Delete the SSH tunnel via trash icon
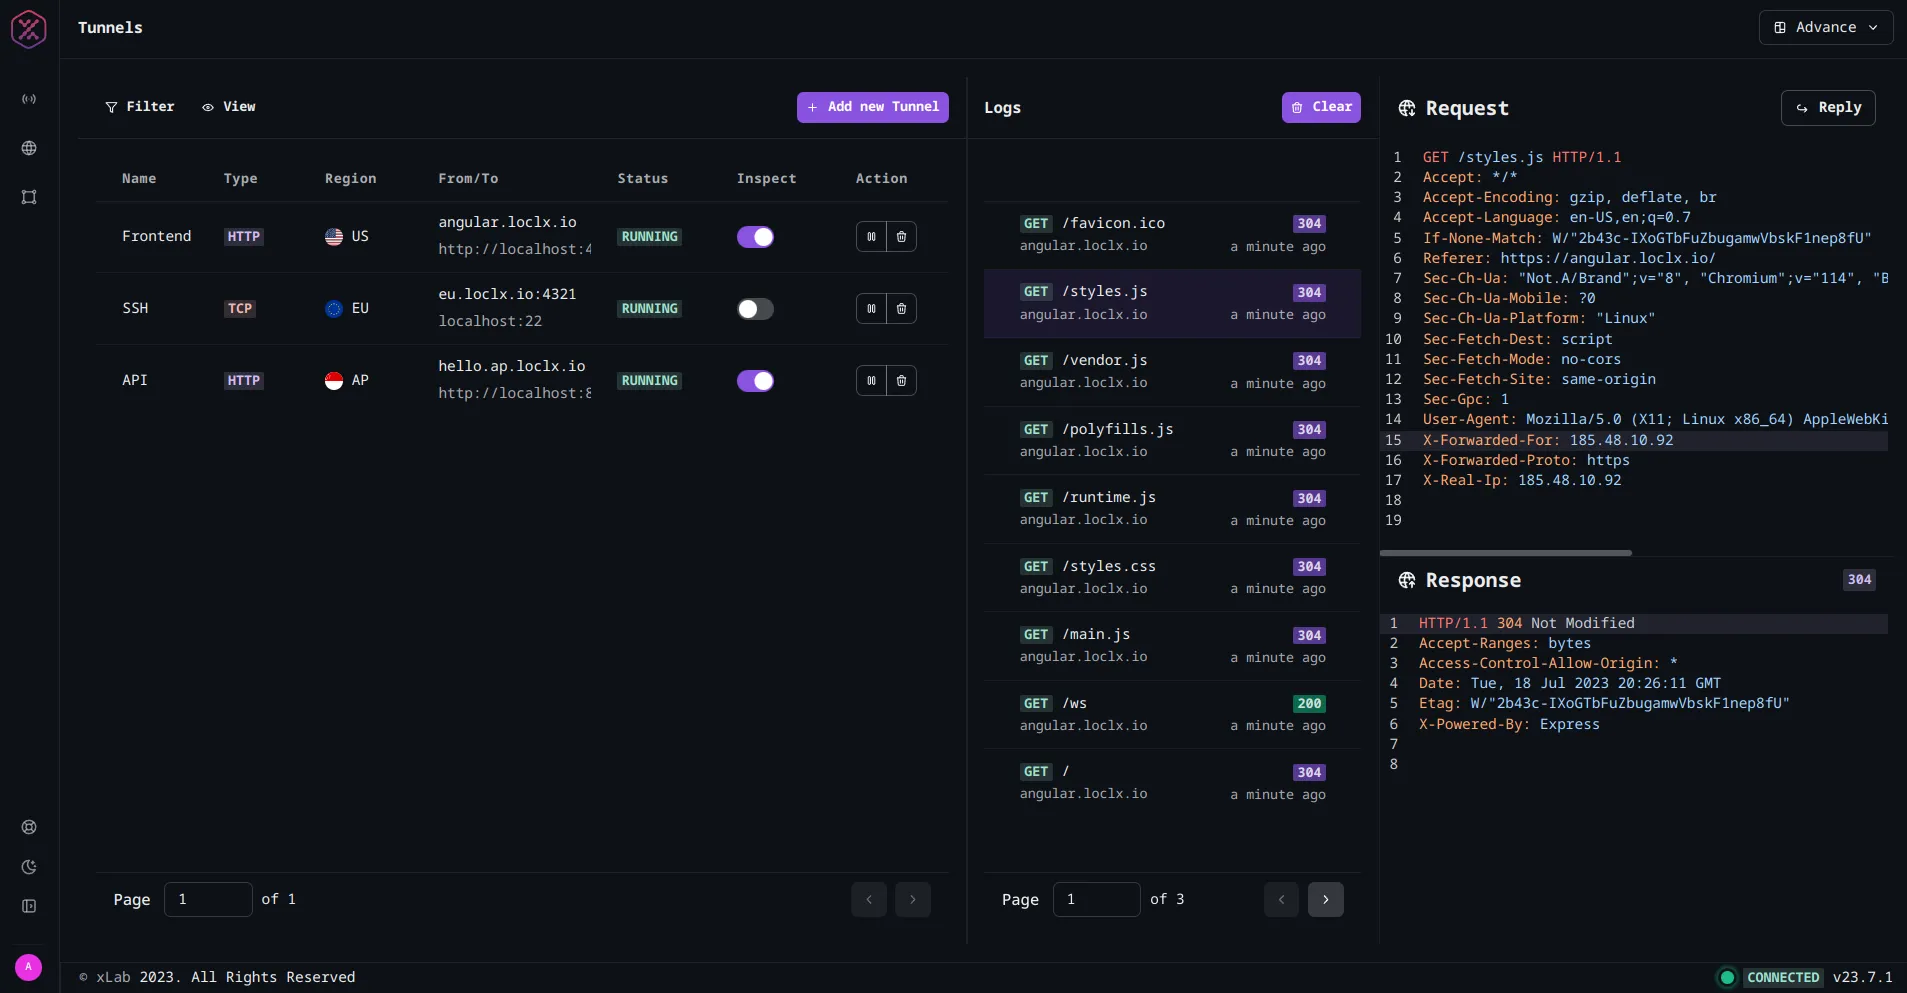 [x=903, y=309]
